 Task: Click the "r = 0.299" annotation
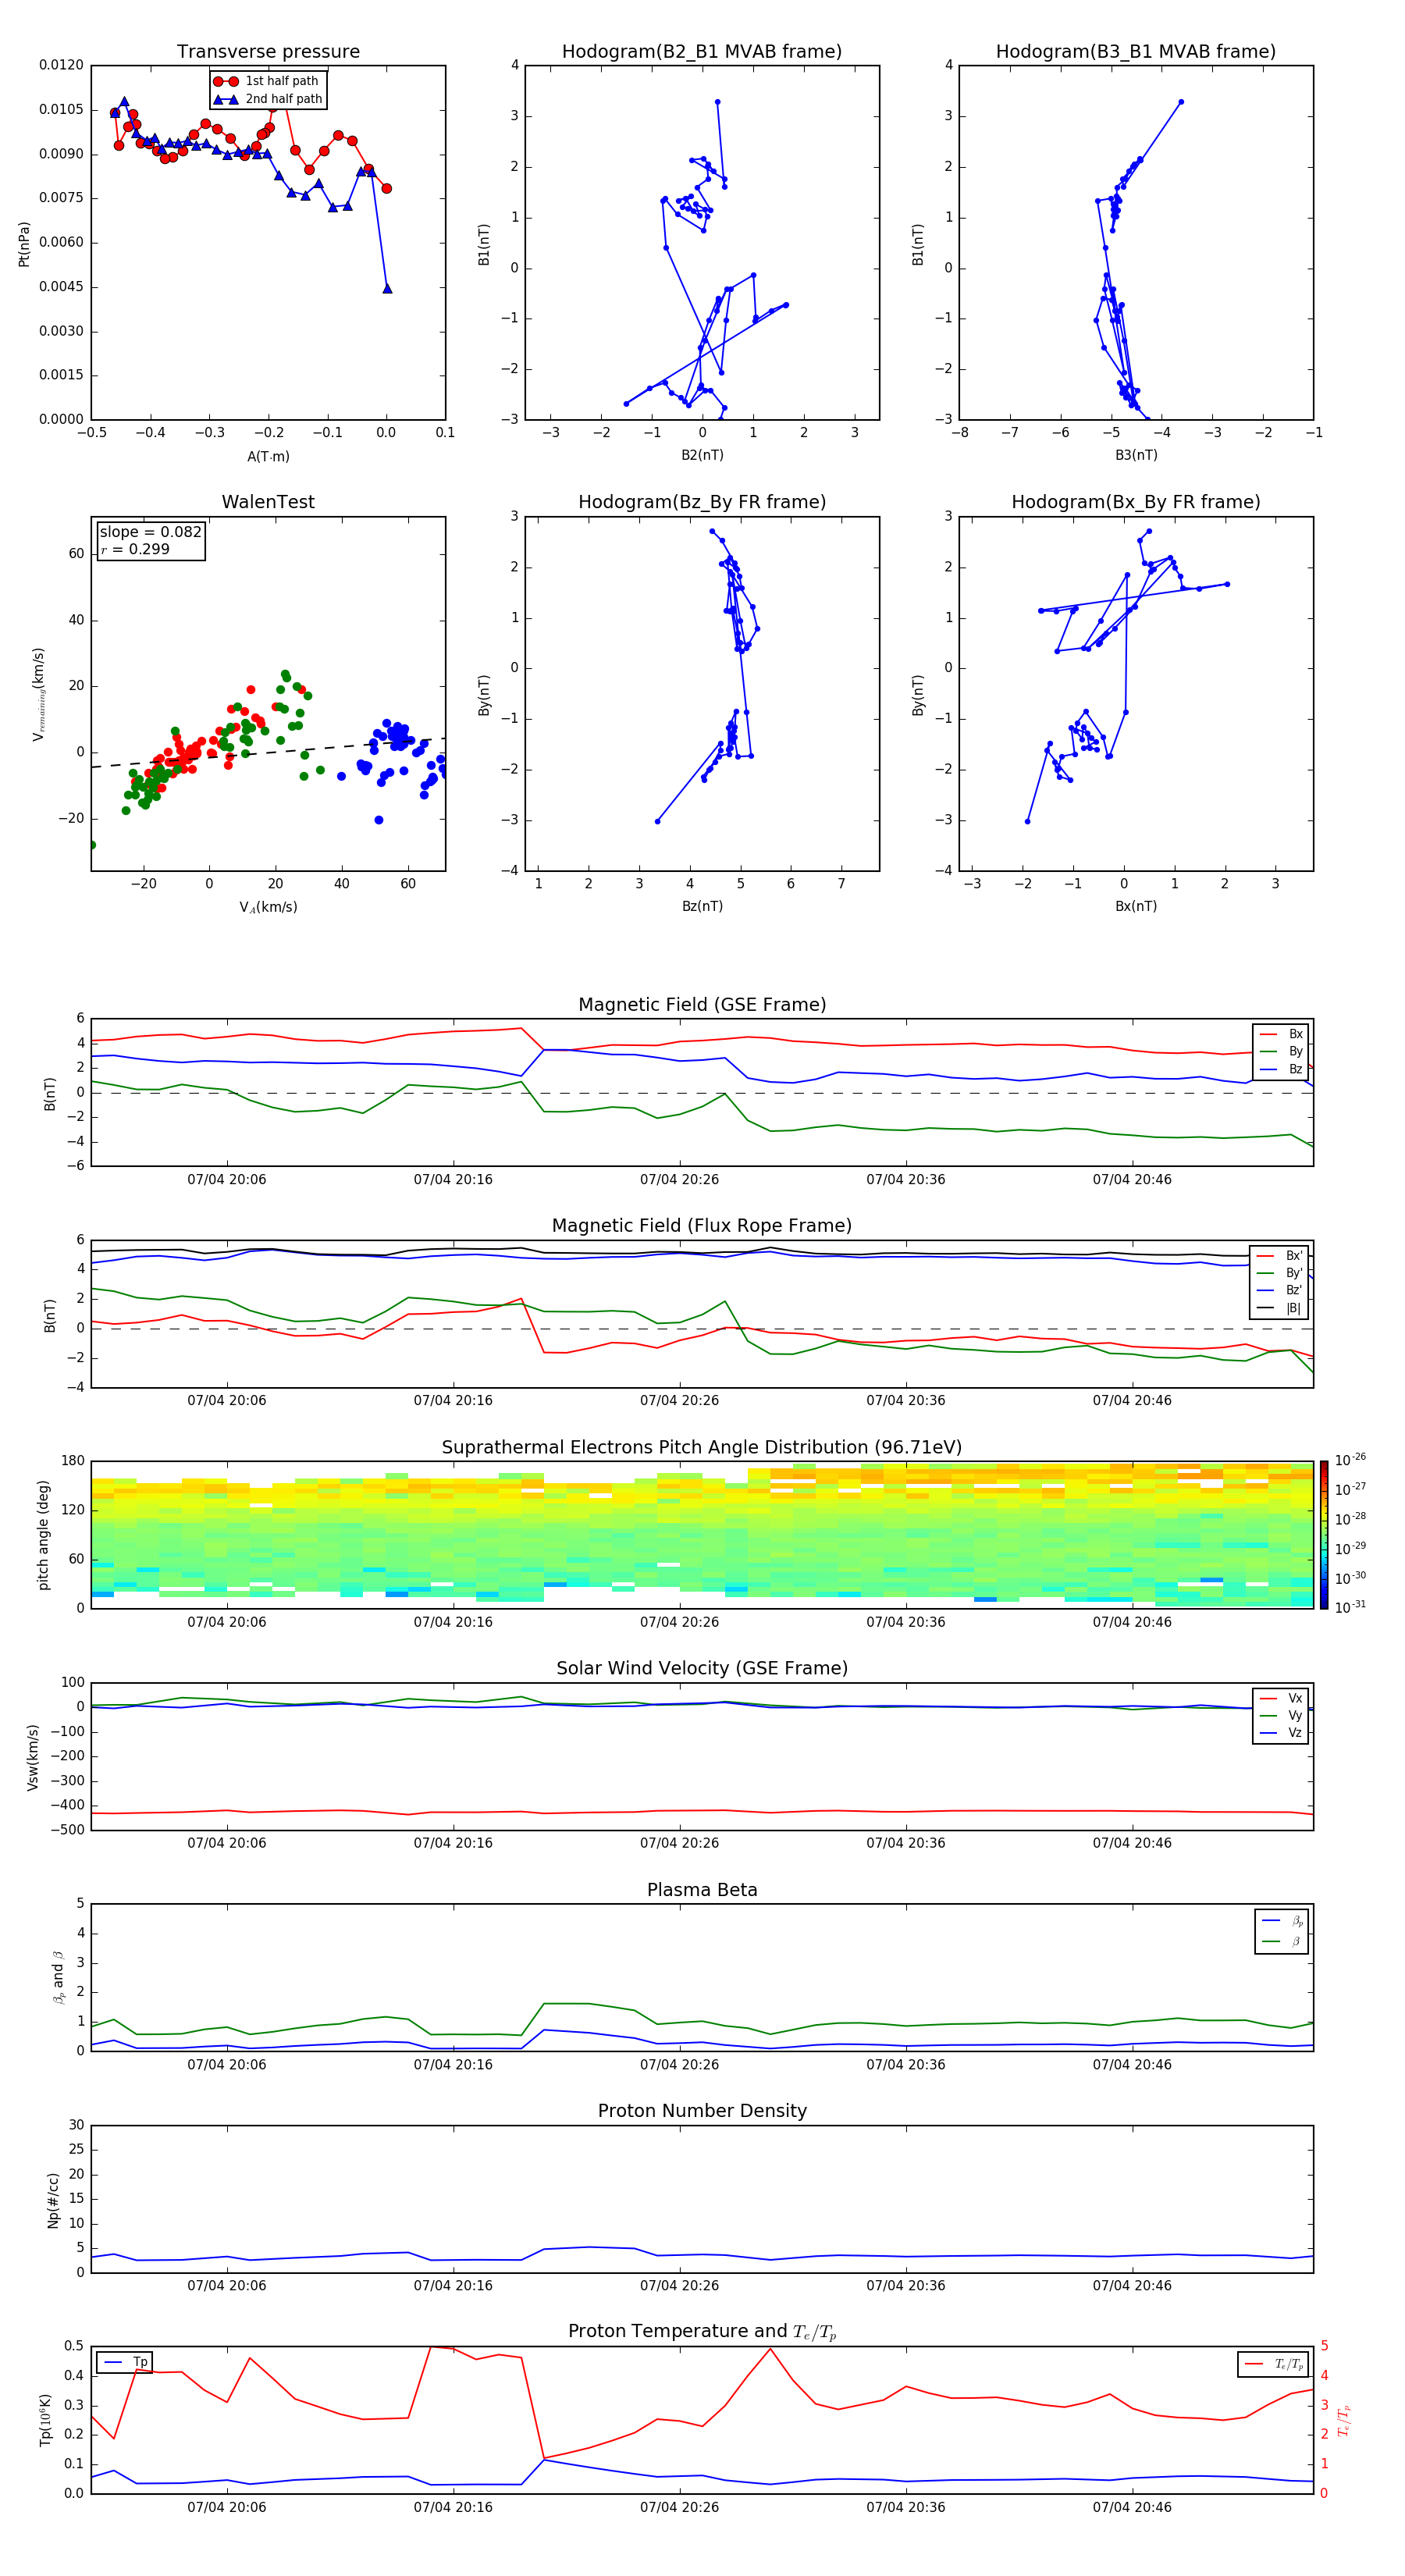coord(135,549)
